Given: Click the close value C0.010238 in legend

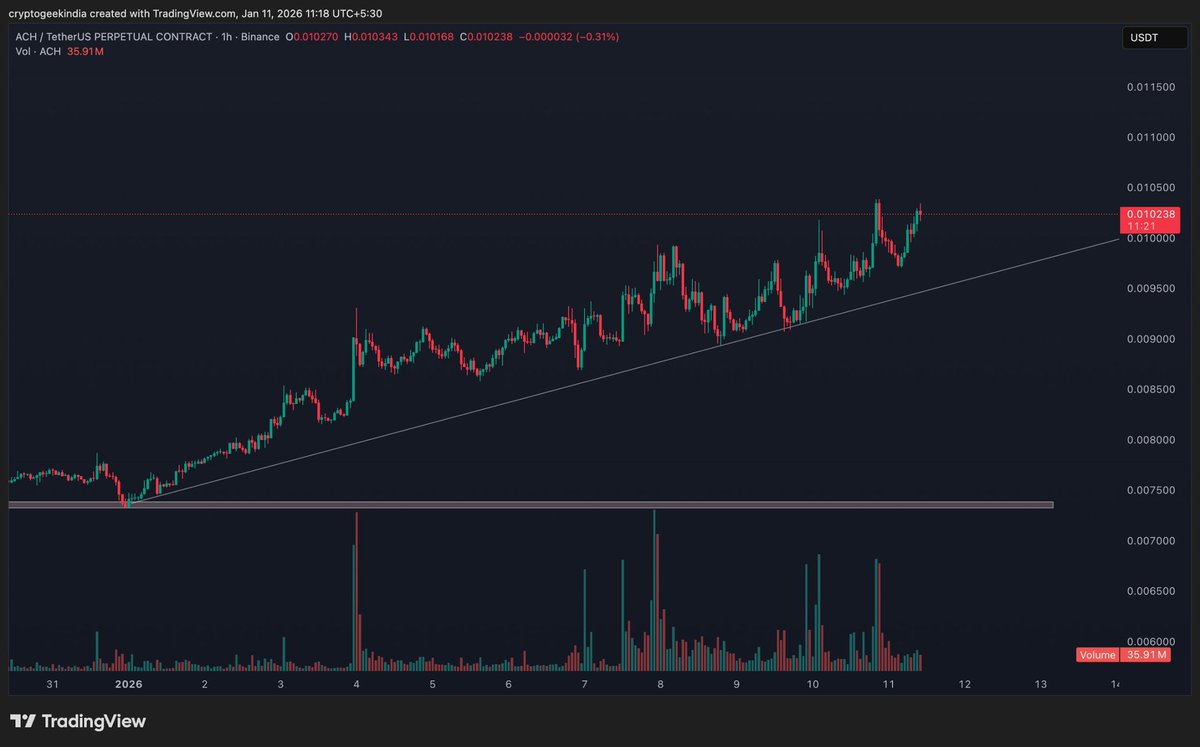Looking at the screenshot, I should click(486, 37).
